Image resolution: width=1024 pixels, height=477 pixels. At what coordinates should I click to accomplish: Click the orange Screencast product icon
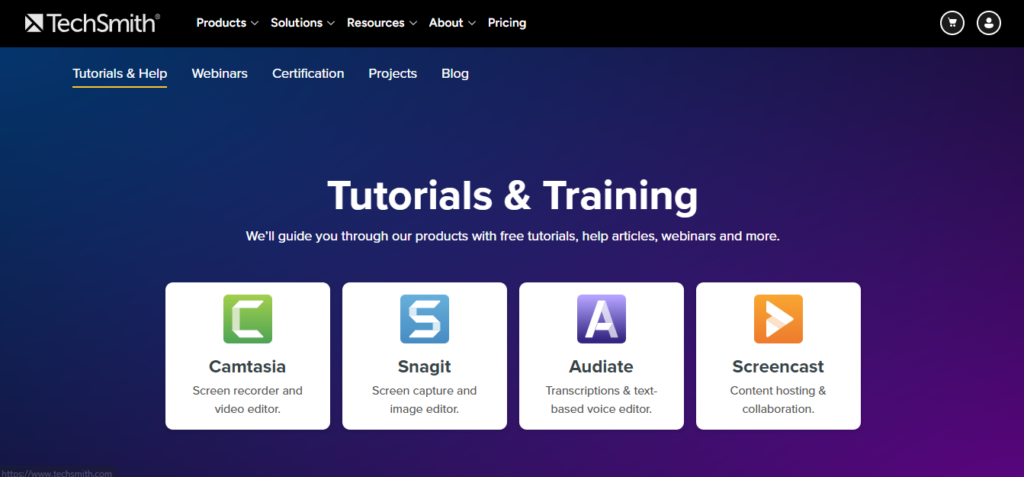click(778, 319)
